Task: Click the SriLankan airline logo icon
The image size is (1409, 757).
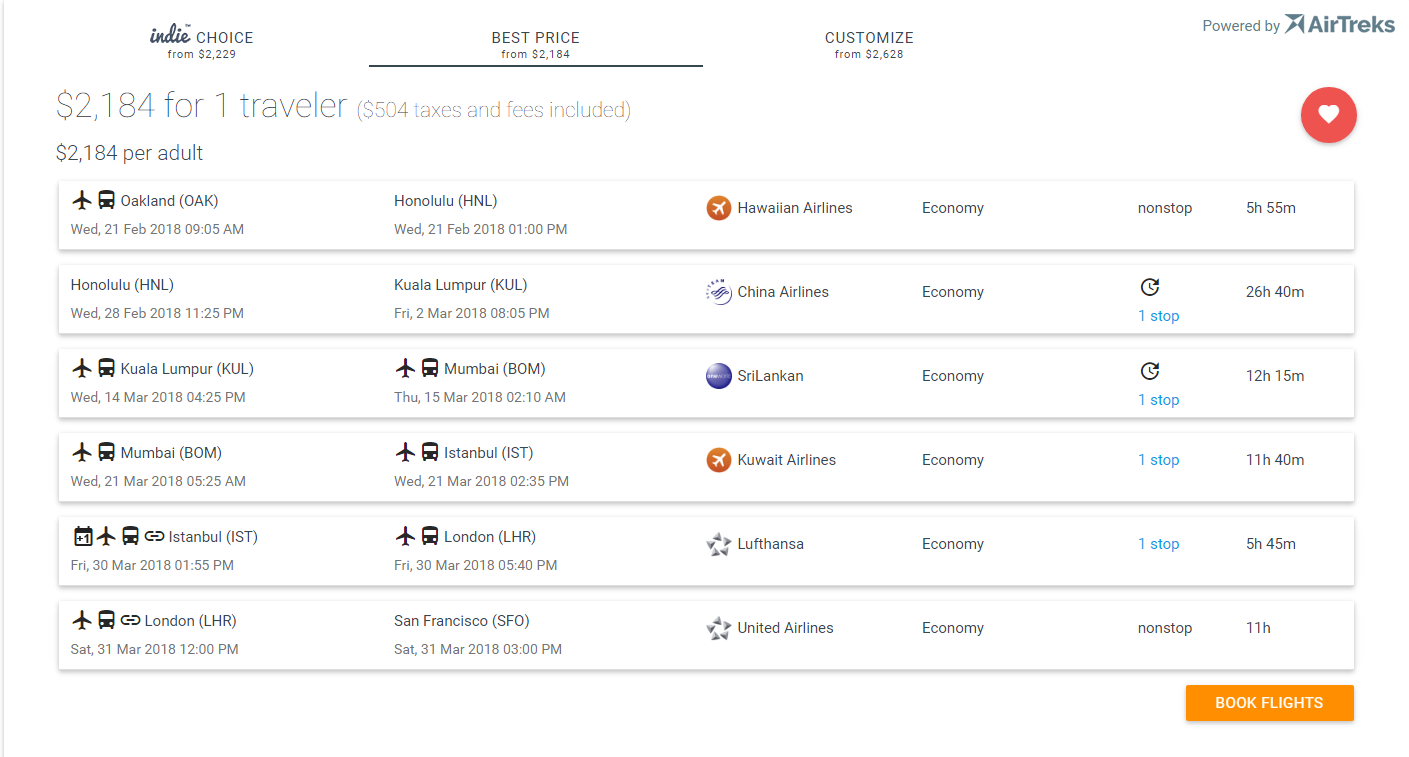Action: 718,376
